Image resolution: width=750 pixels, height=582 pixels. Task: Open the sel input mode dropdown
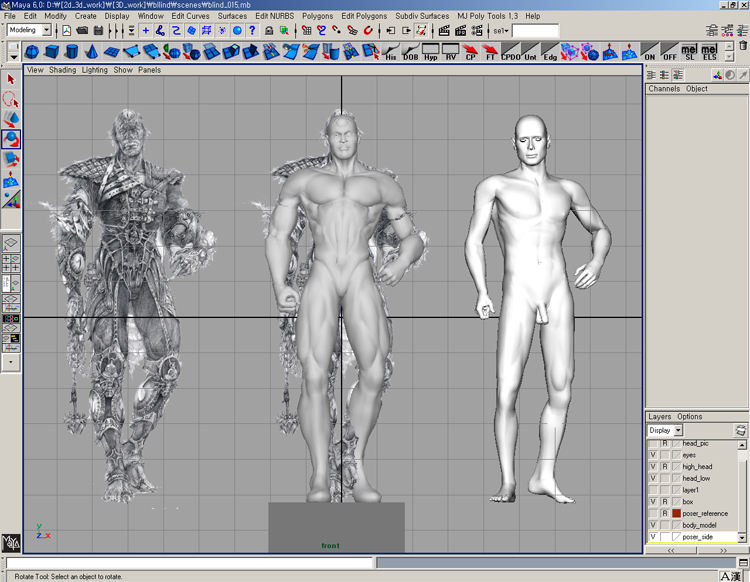point(499,31)
